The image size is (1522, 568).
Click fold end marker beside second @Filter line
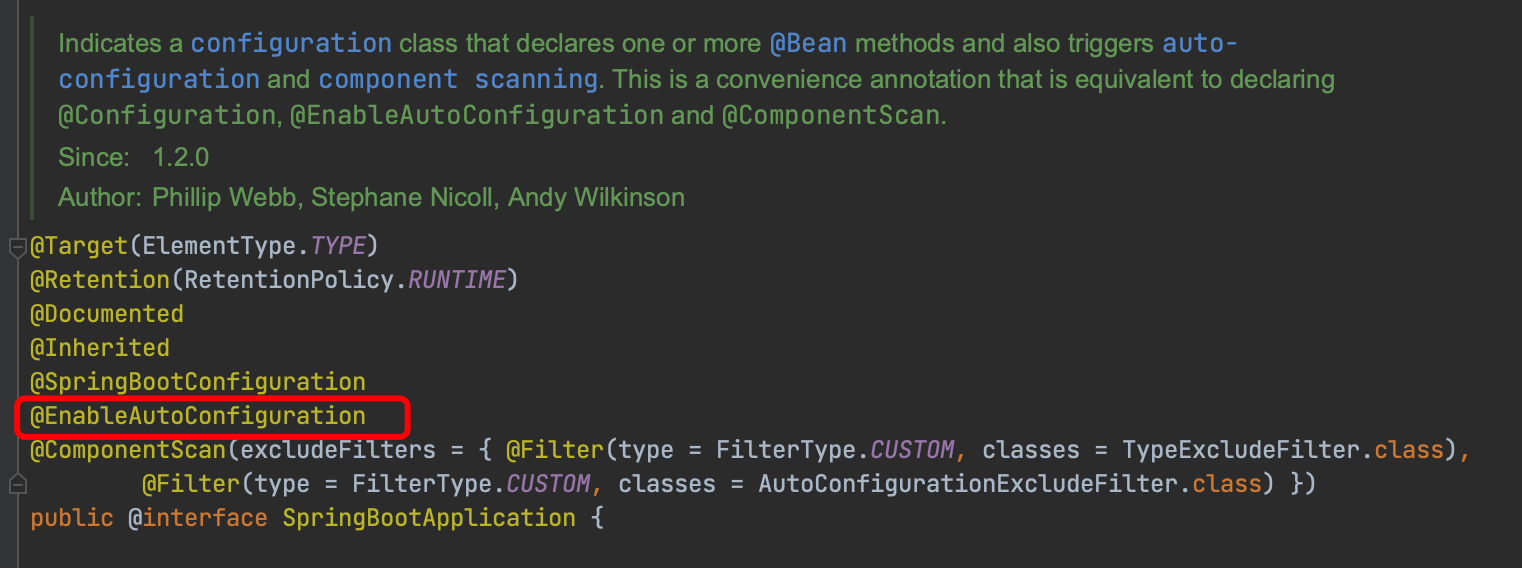[16, 485]
